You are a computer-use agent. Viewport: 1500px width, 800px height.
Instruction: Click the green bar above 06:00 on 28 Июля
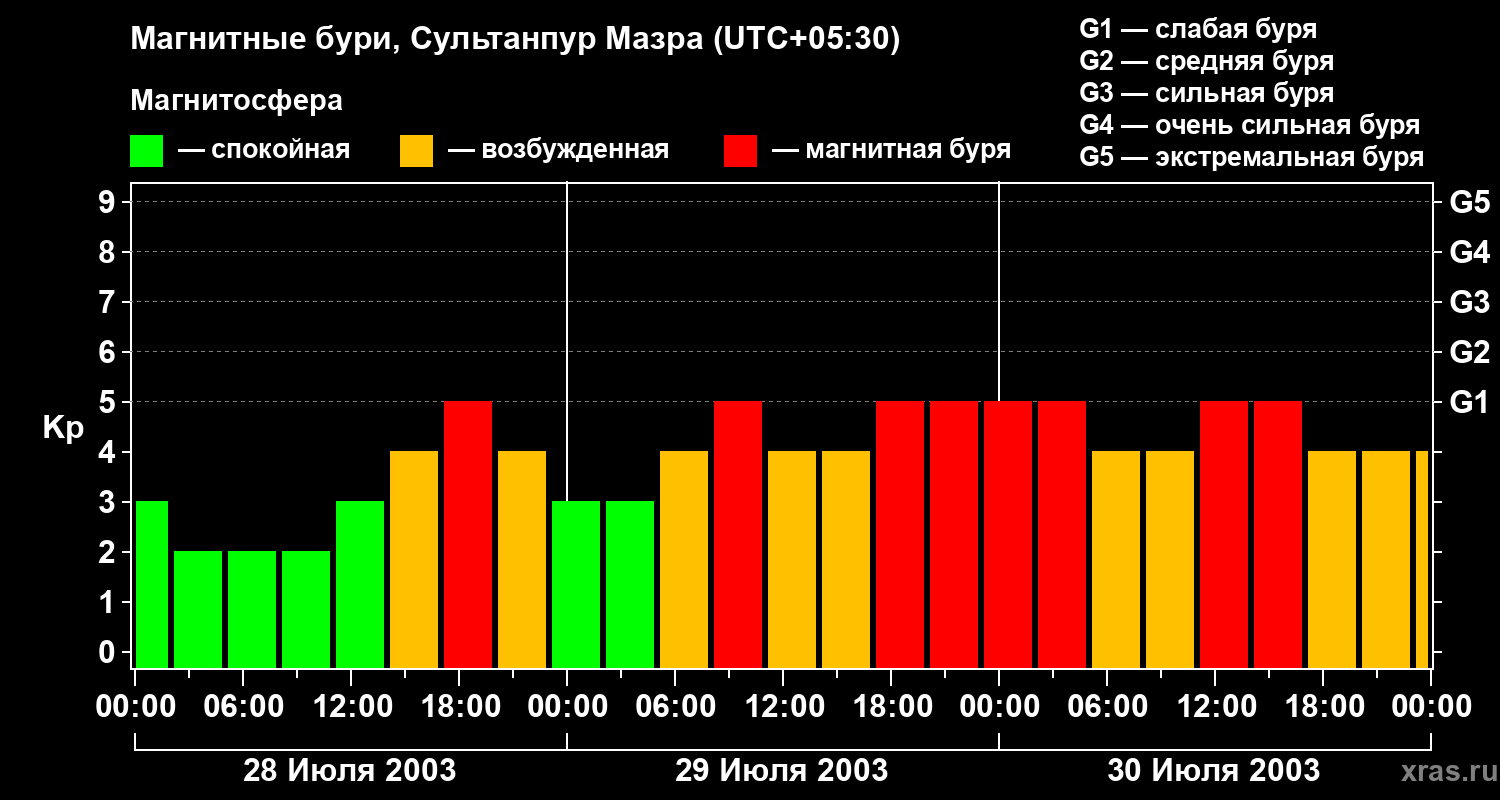(x=252, y=610)
